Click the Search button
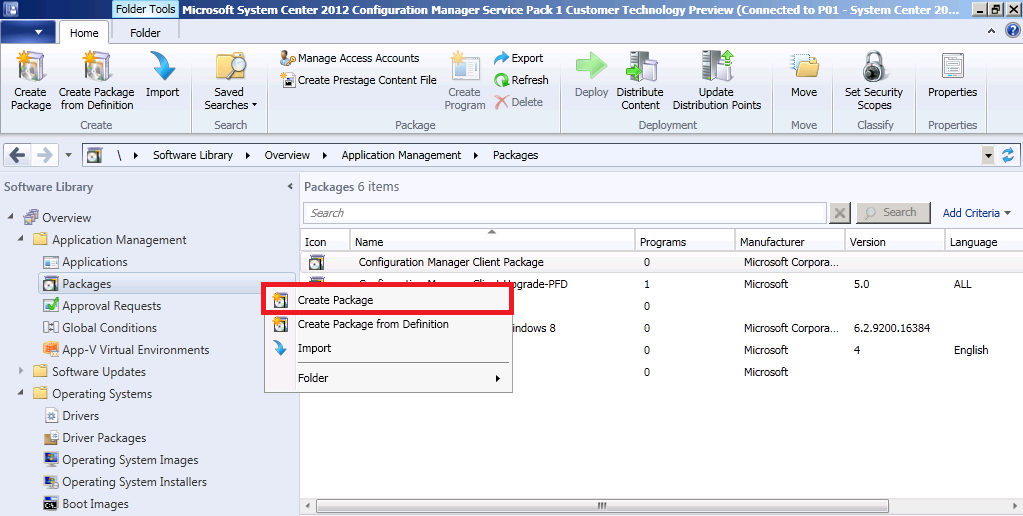 (x=893, y=213)
